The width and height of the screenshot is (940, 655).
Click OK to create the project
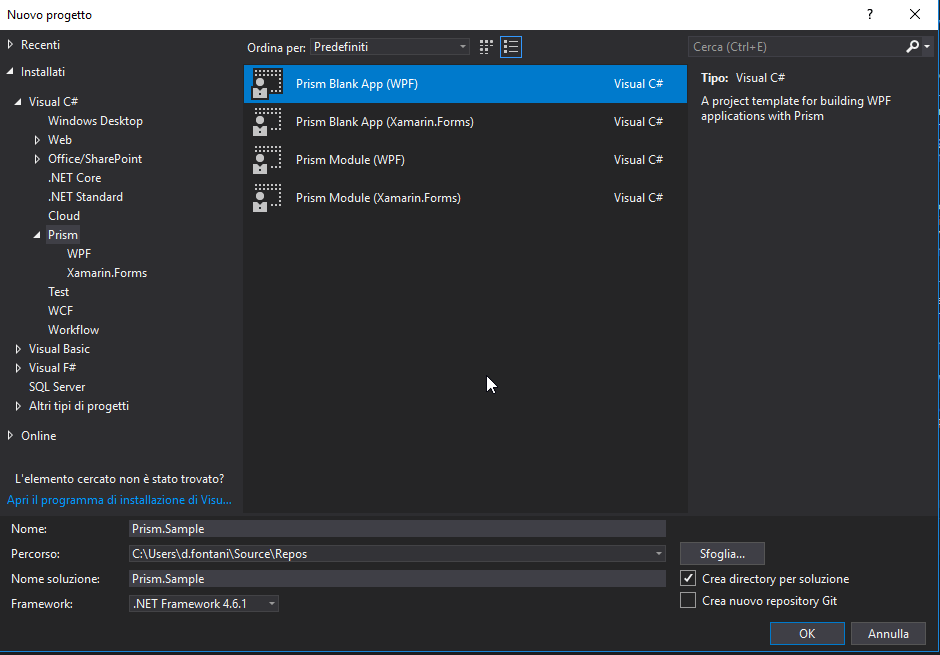click(806, 633)
